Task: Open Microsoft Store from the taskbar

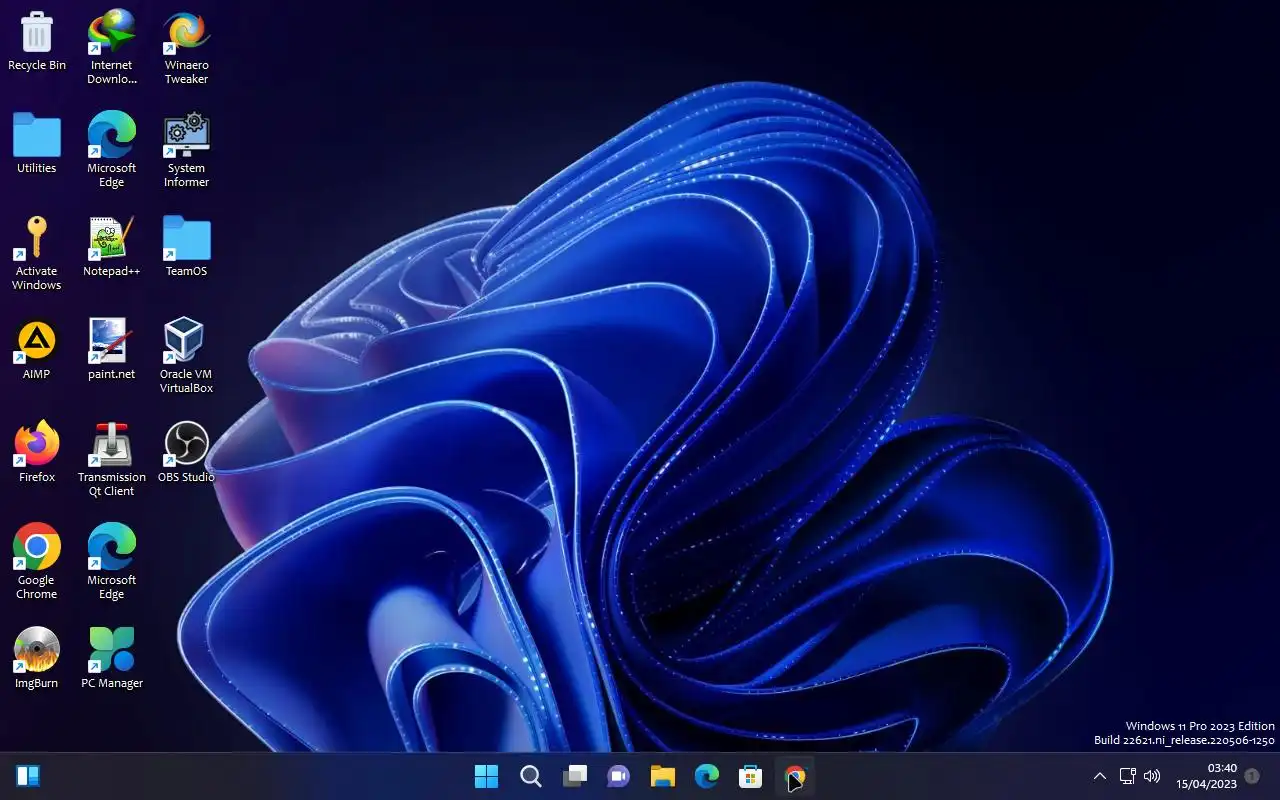Action: (x=751, y=776)
